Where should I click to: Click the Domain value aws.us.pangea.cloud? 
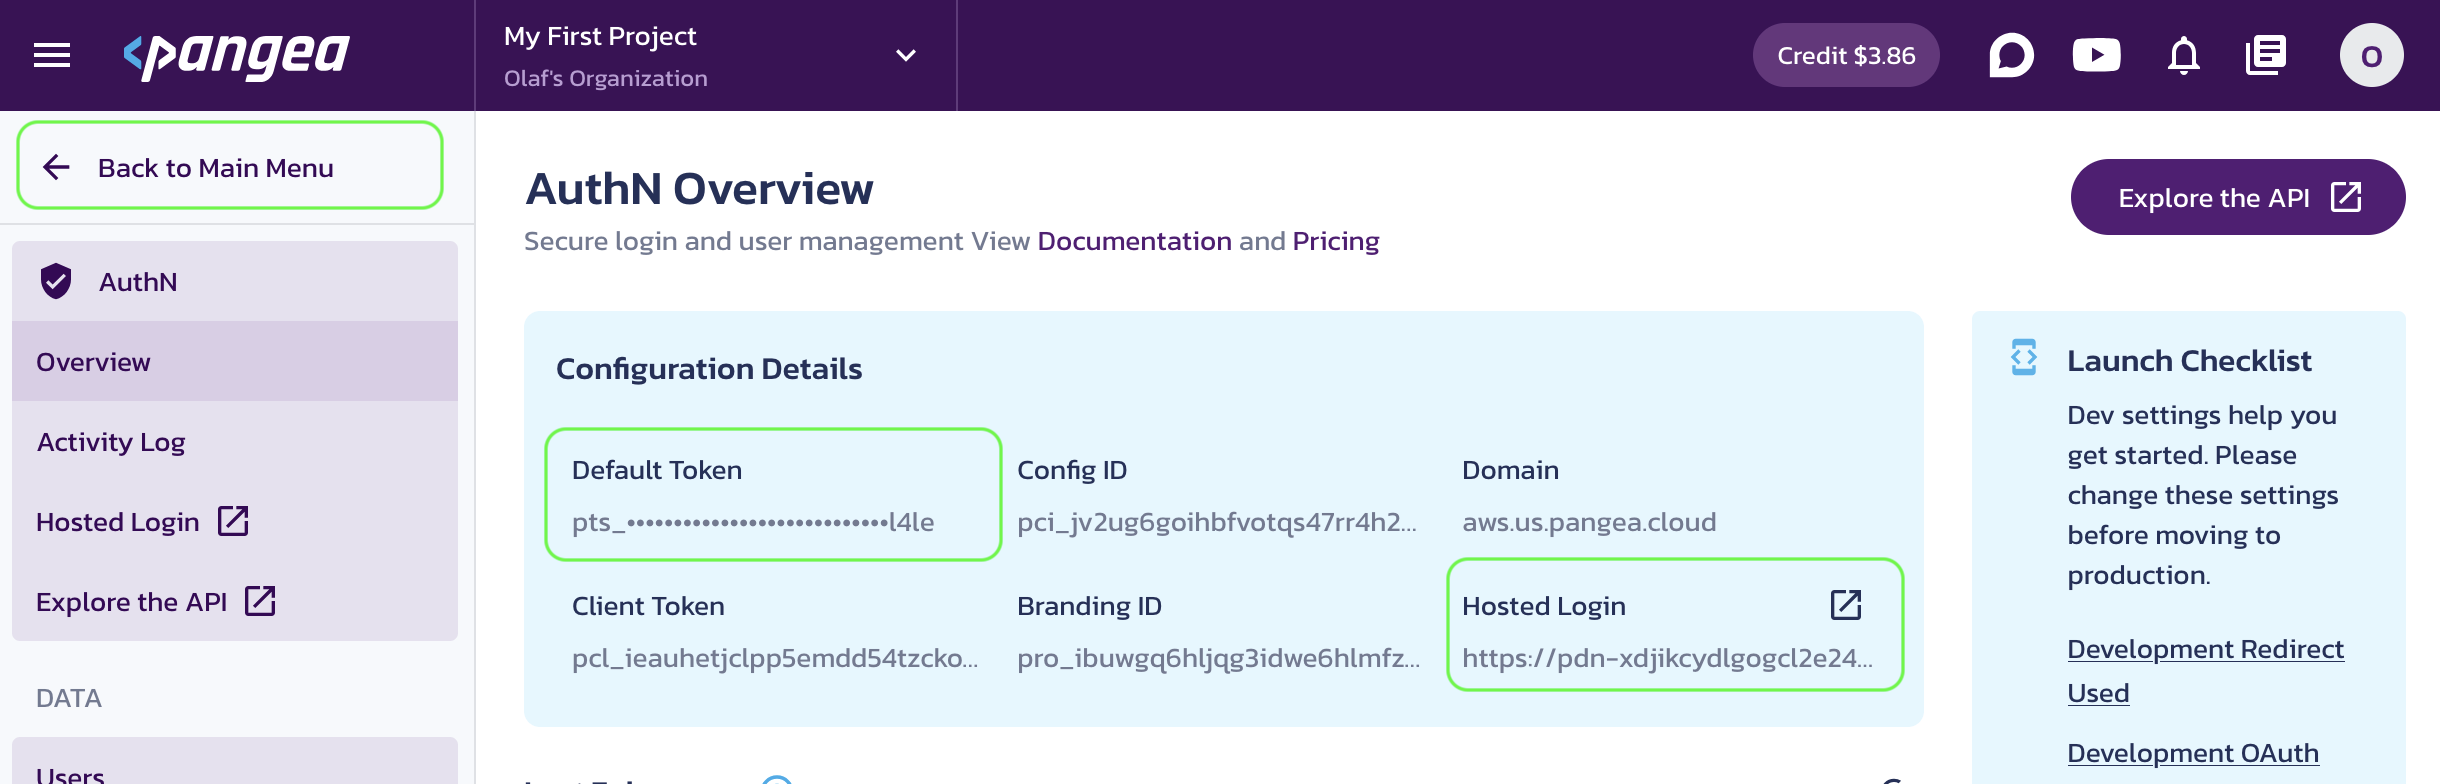point(1589,522)
